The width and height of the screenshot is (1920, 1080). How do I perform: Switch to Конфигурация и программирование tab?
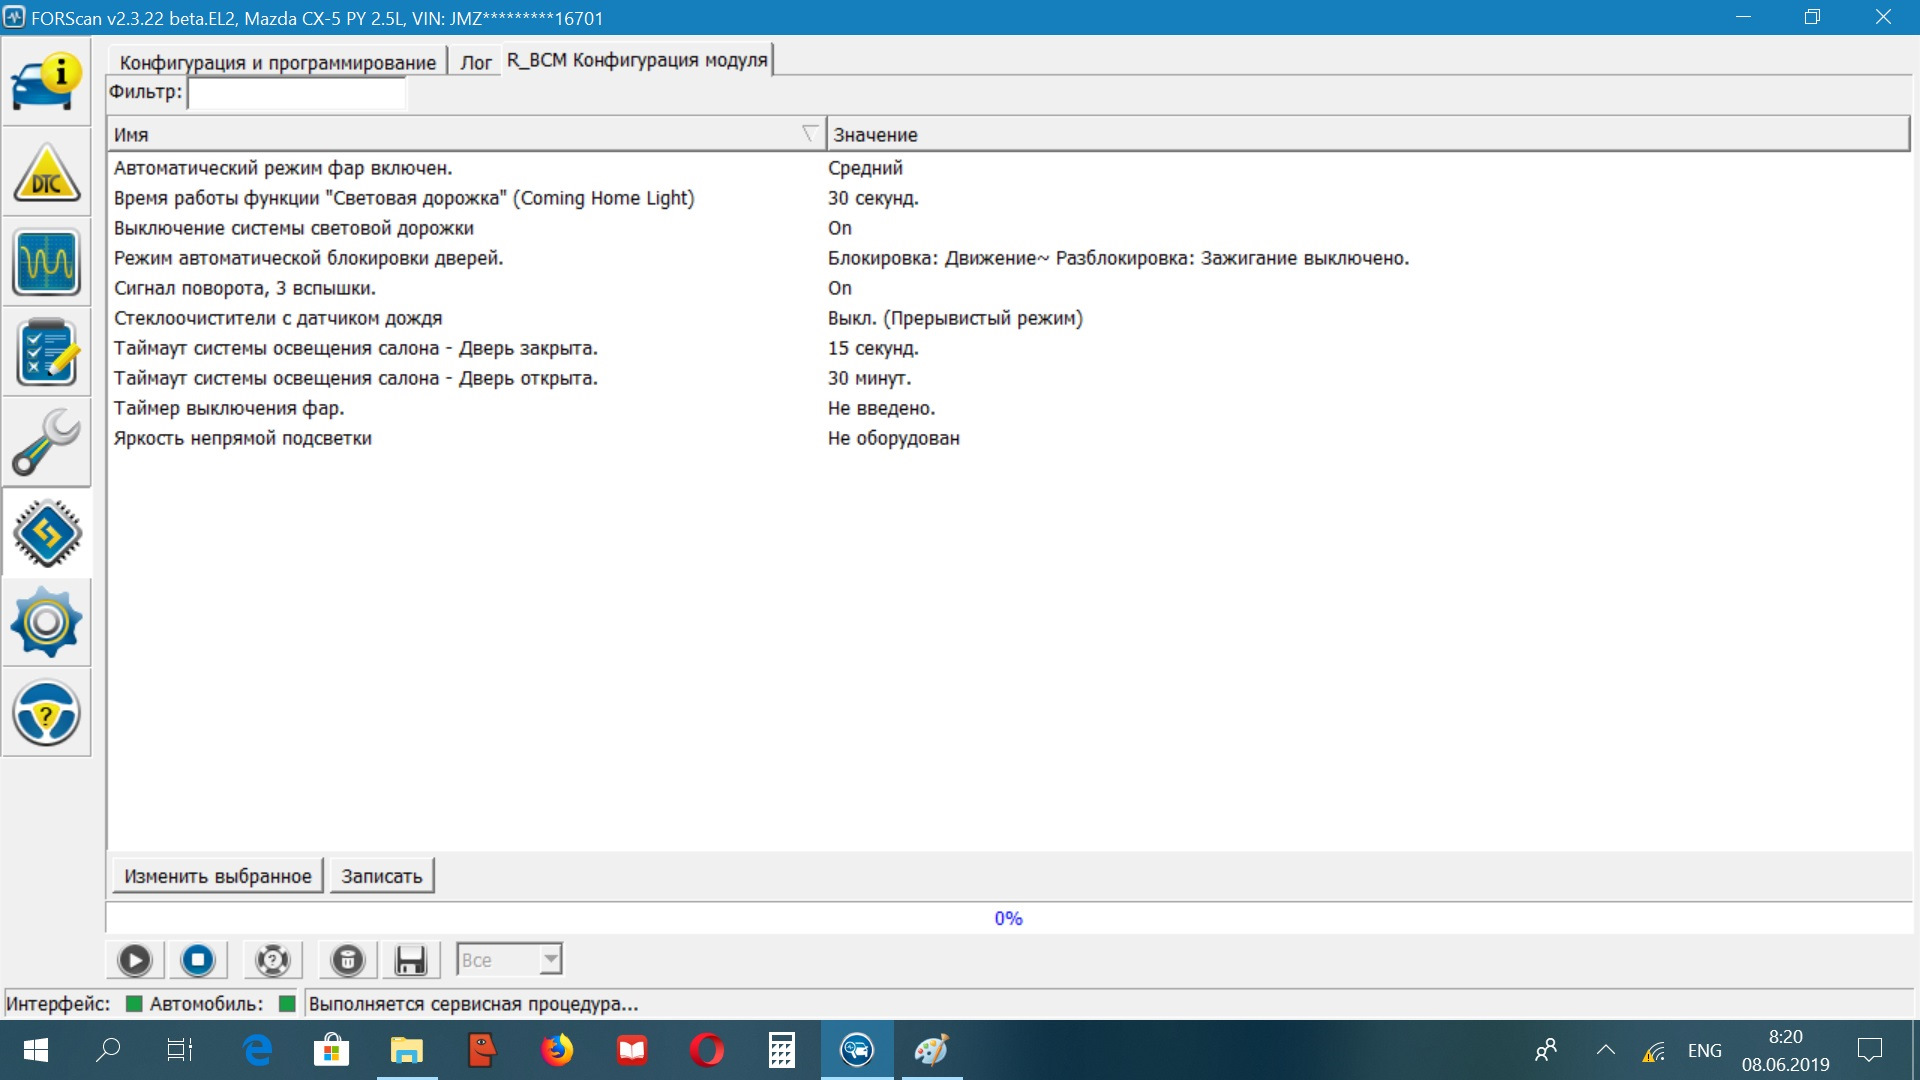(277, 62)
